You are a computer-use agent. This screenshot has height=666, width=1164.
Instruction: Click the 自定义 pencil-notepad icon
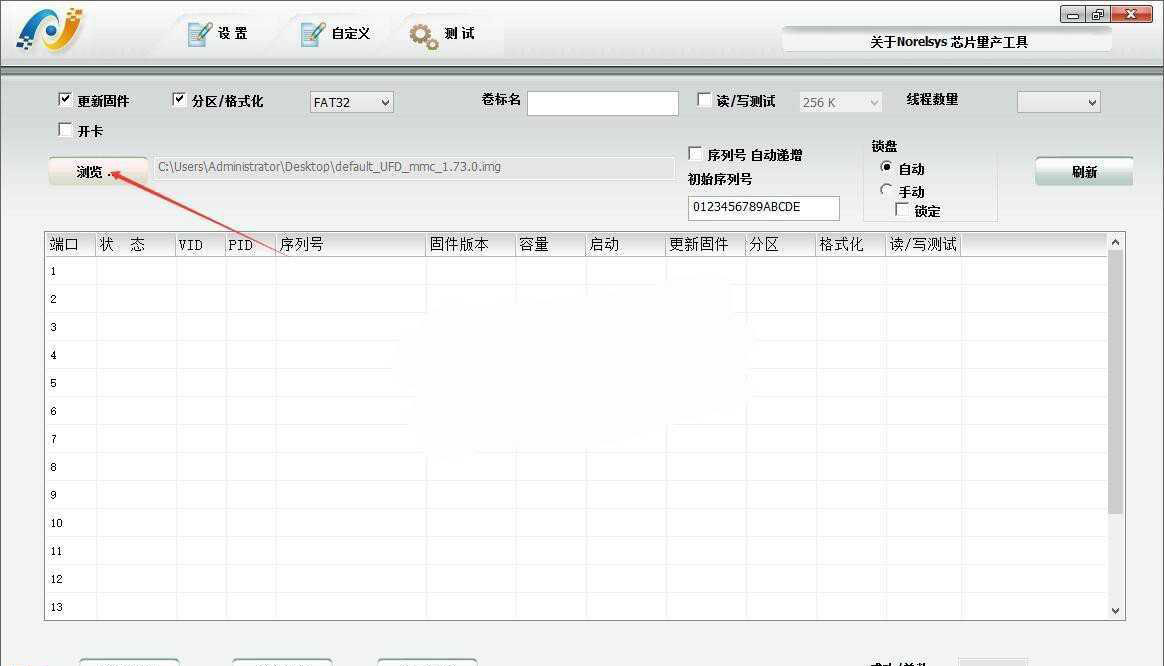(x=313, y=34)
